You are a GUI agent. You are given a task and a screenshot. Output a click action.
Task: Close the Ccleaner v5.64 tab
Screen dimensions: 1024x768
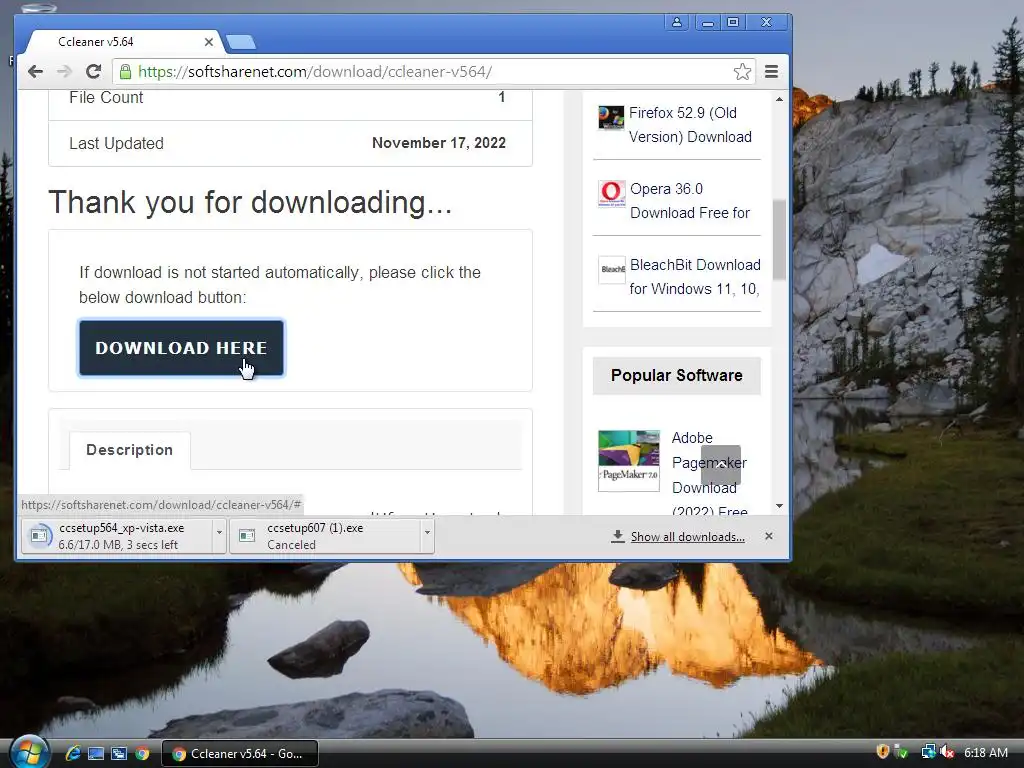click(x=208, y=42)
